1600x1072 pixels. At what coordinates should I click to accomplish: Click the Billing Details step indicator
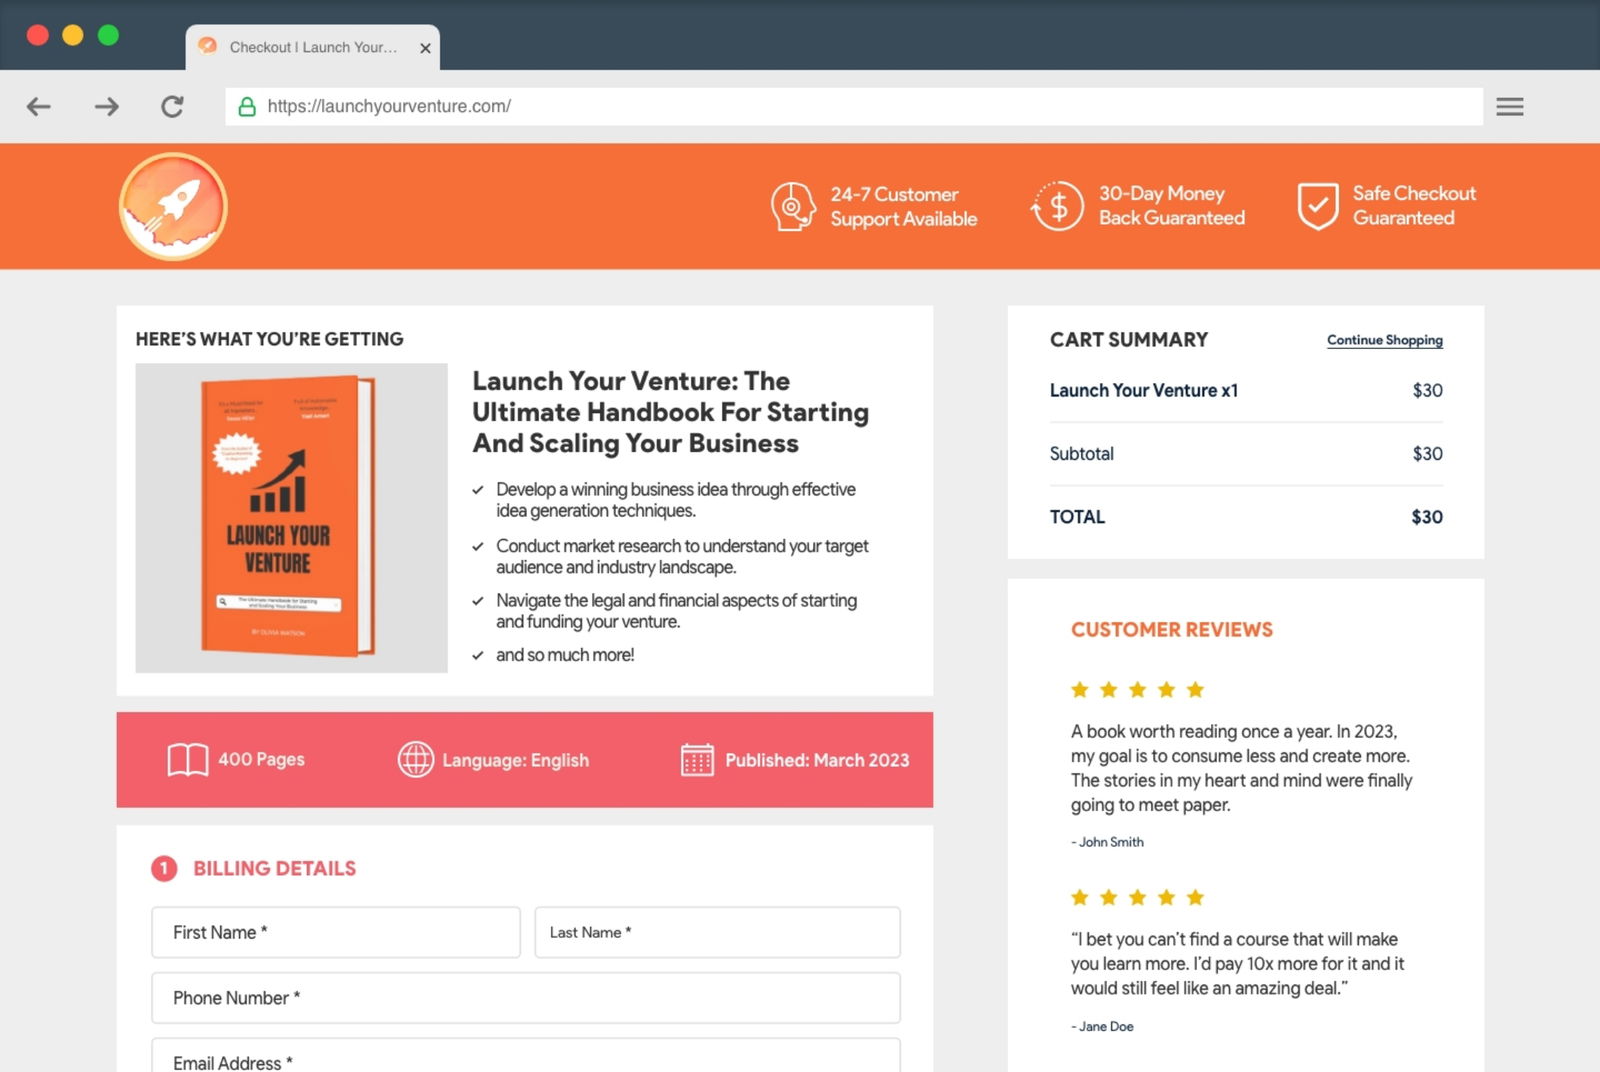pos(164,868)
